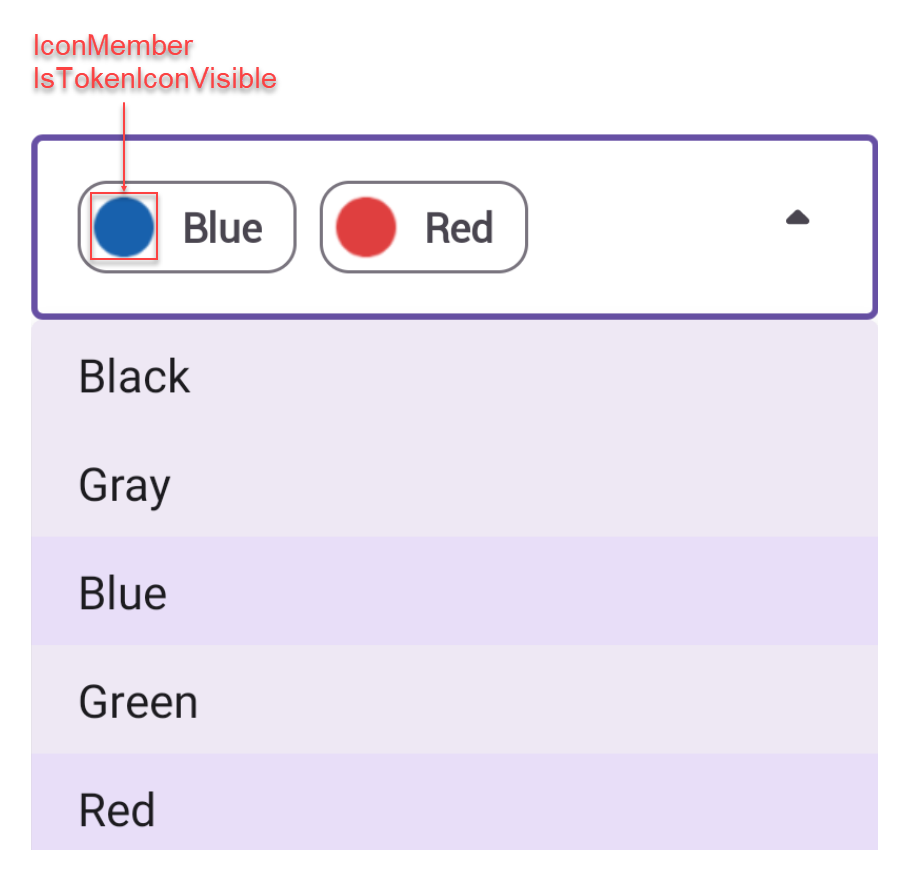The height and width of the screenshot is (870, 900).
Task: Deselect the highlighted Blue list option
Action: pyautogui.click(x=123, y=593)
